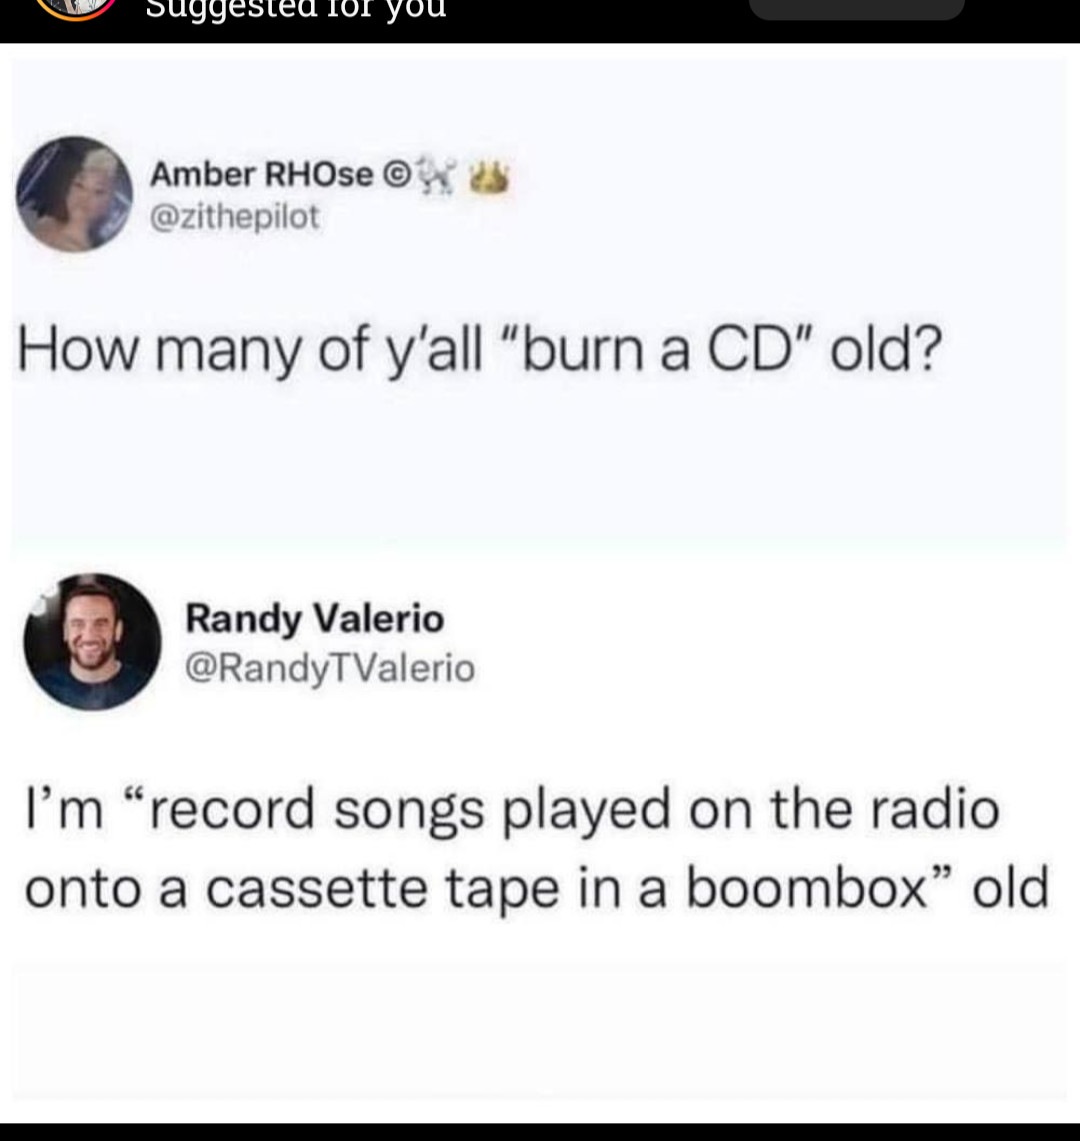The image size is (1080, 1141).
Task: Click the word "old?" in first tweet
Action: [x=886, y=349]
